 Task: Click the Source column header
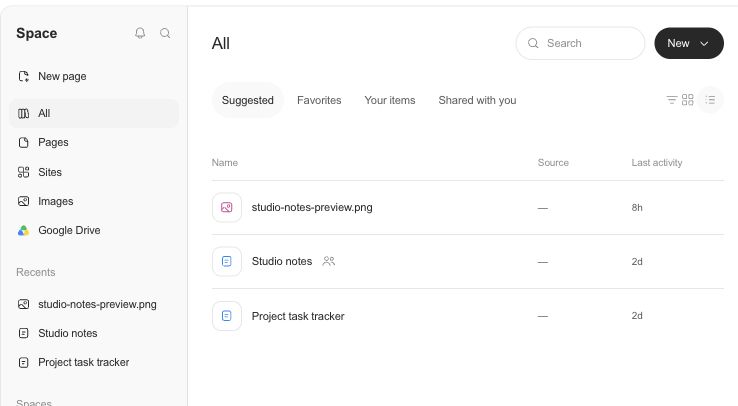click(553, 163)
